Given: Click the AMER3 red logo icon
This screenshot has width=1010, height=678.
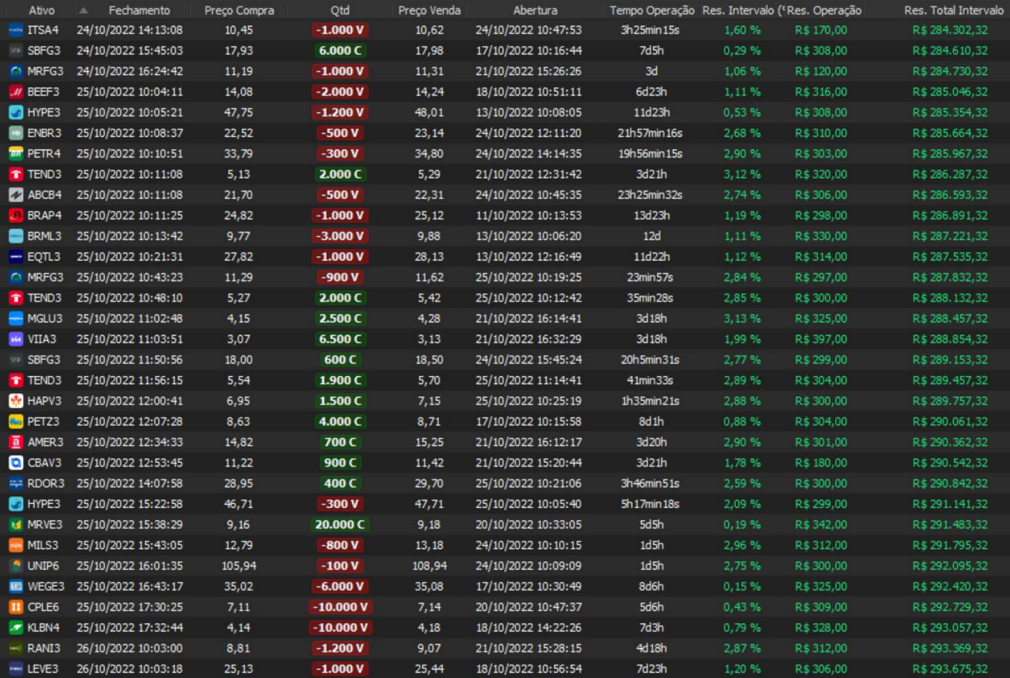Looking at the screenshot, I should (16, 442).
